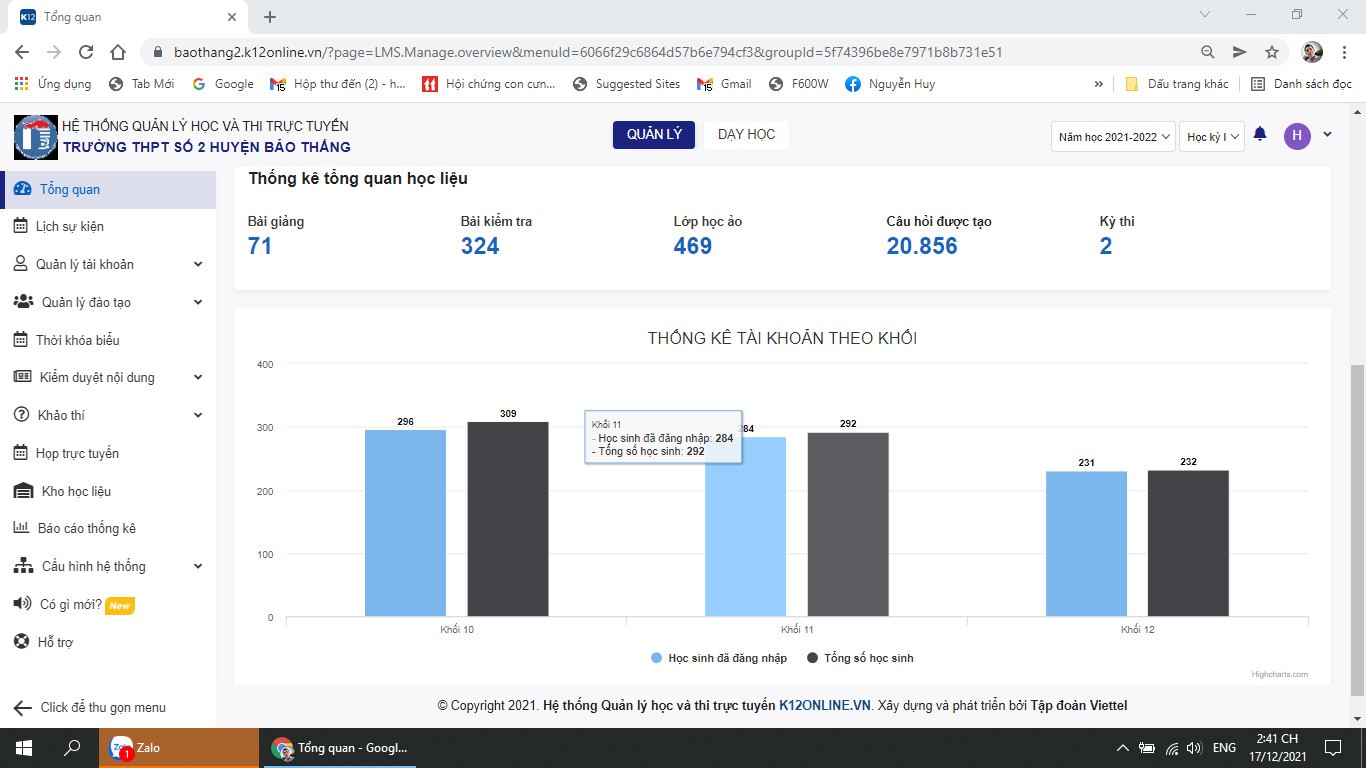This screenshot has height=768, width=1366.
Task: Click the Khối 12 dark total students bar
Action: pos(1188,543)
